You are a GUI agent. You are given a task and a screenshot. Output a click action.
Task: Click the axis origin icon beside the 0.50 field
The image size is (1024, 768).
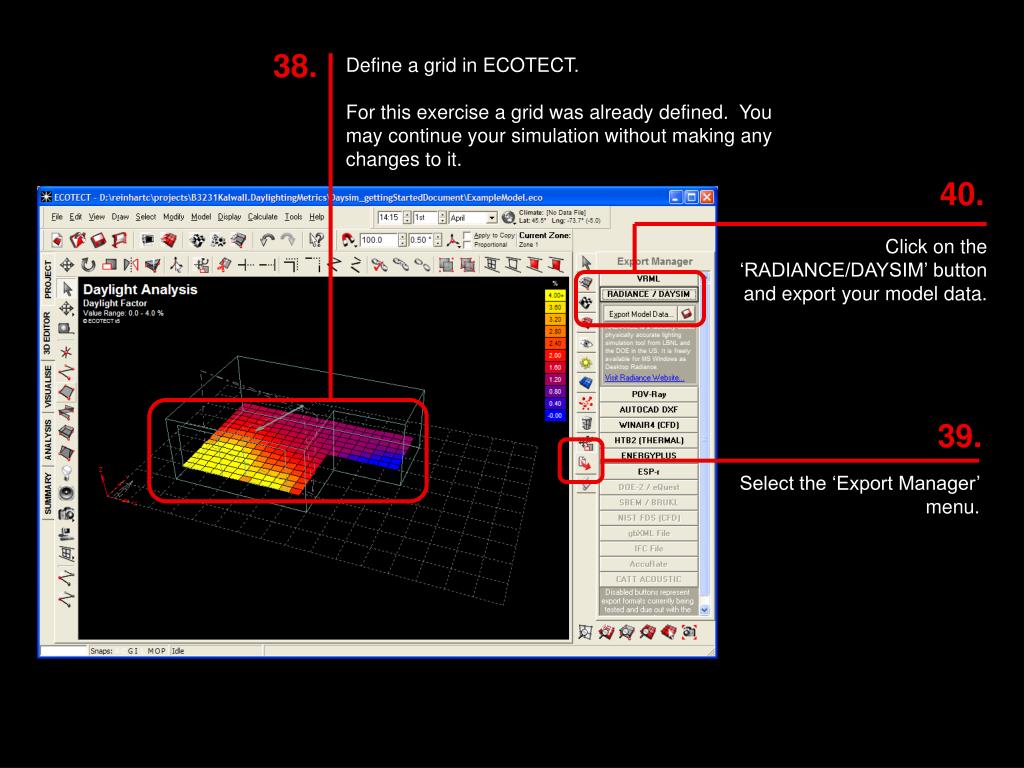453,240
